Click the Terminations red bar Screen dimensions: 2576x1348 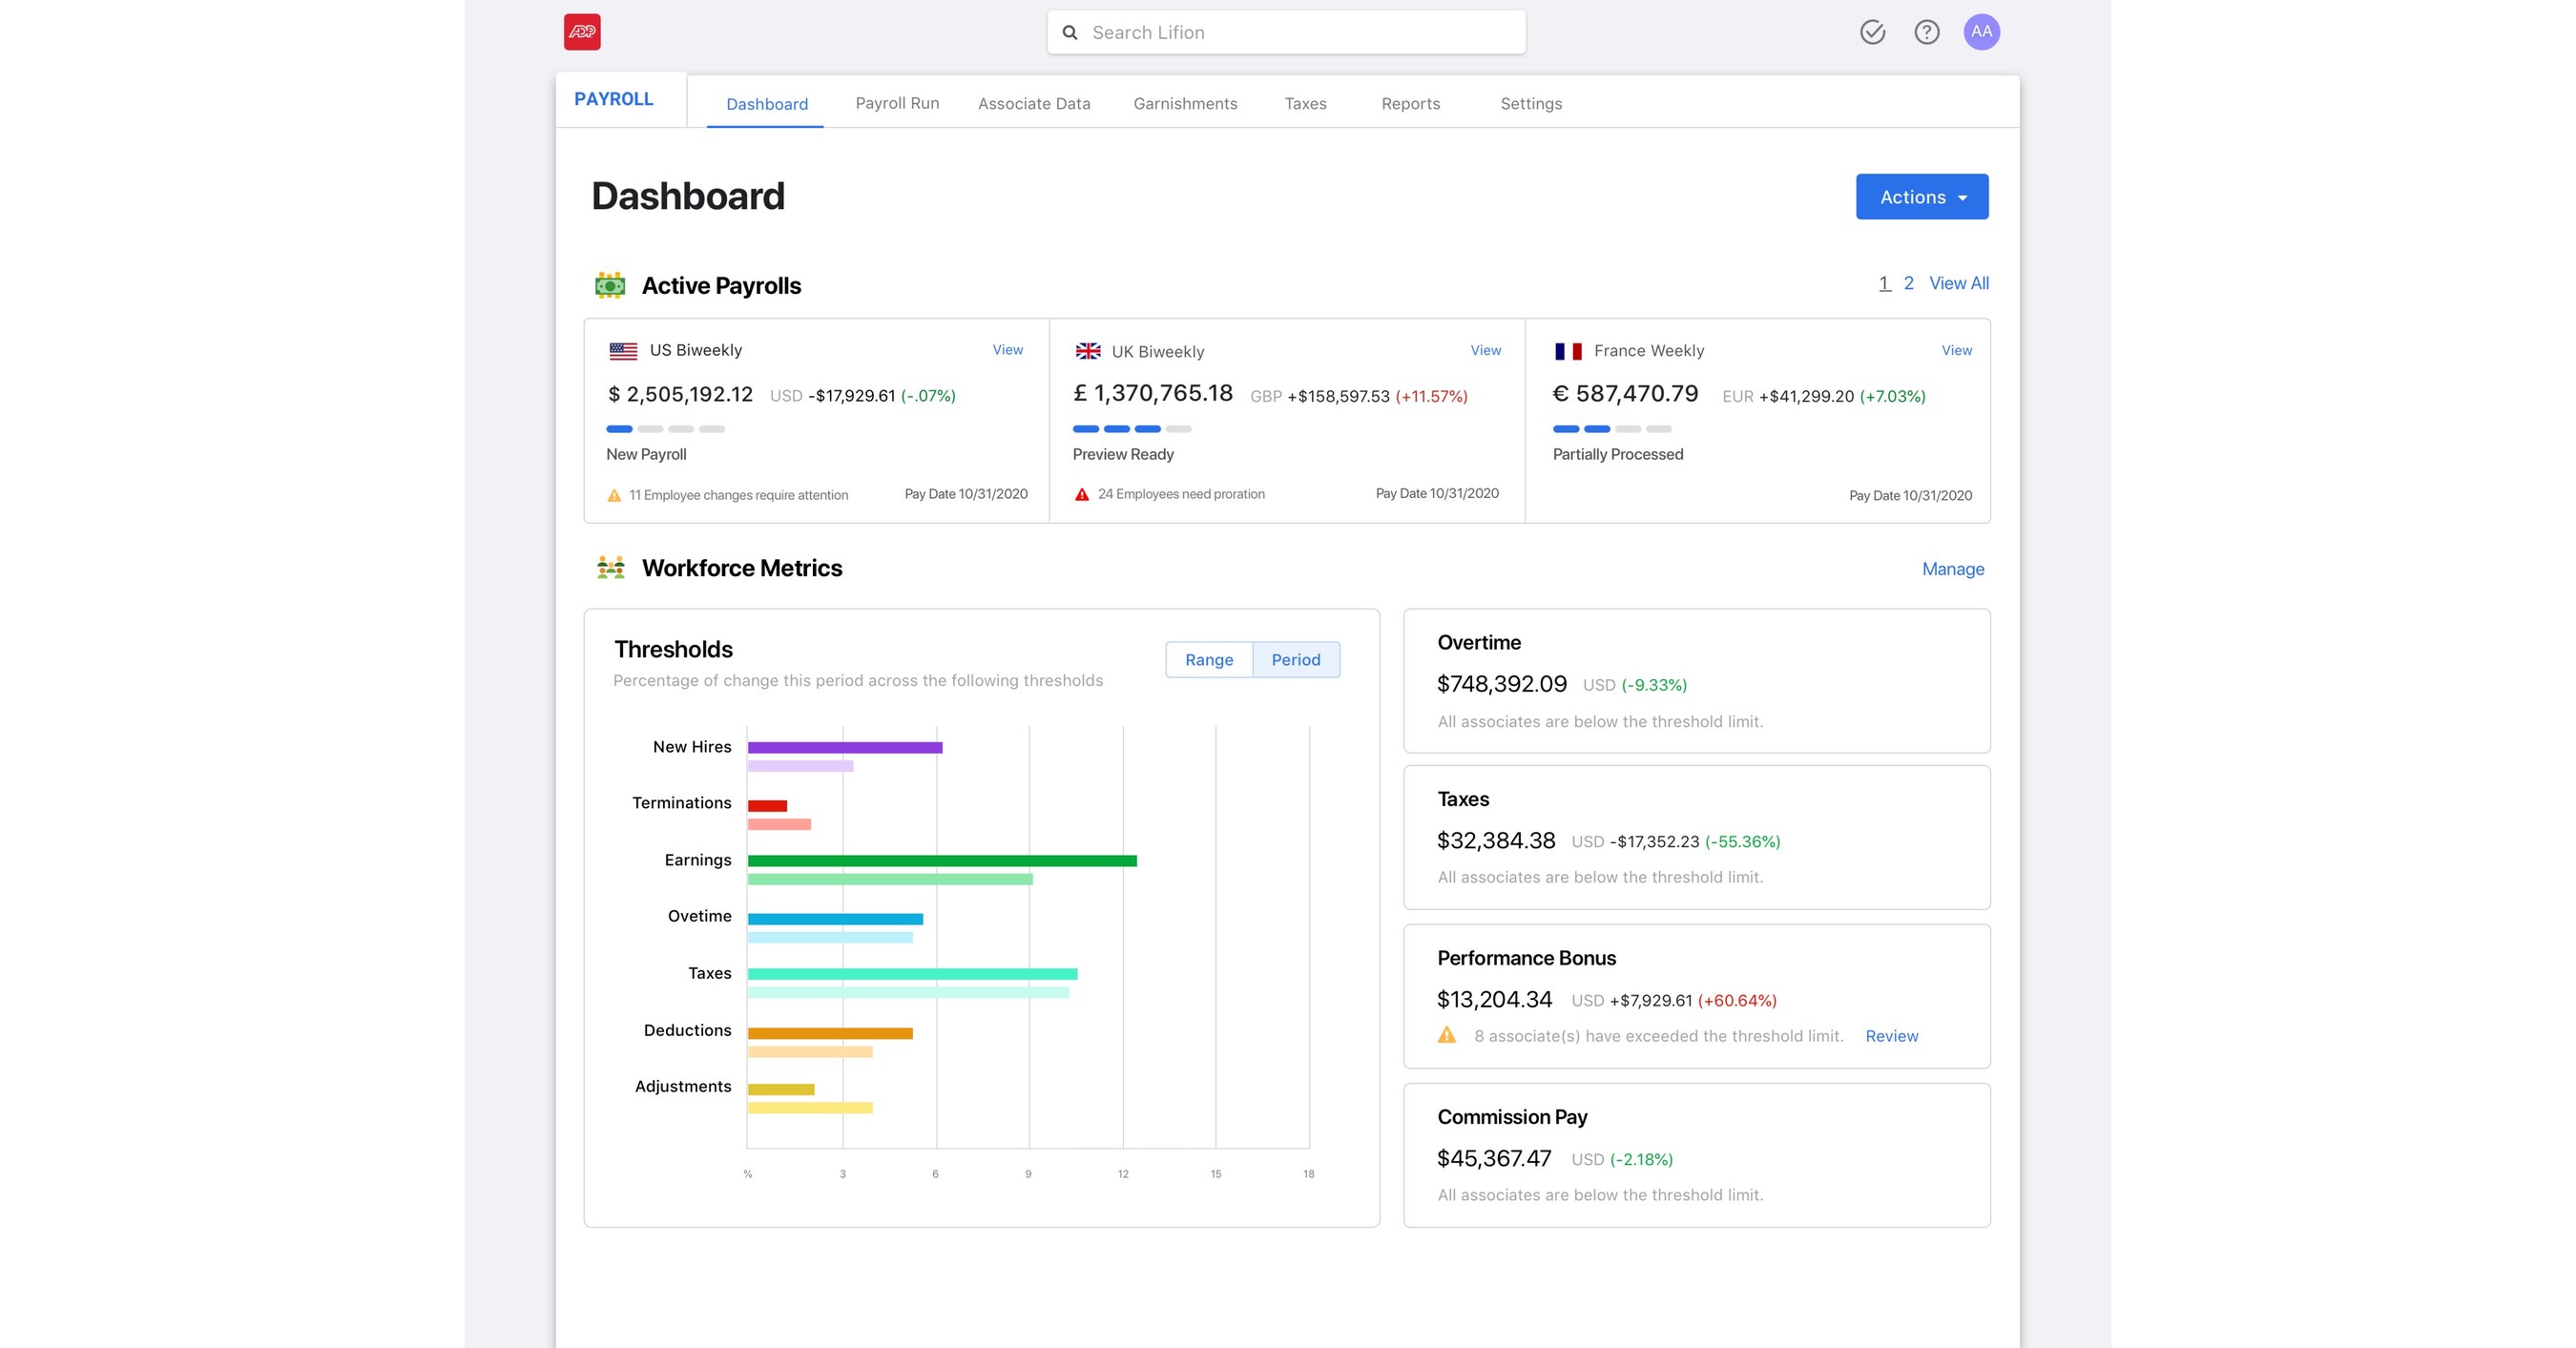coord(767,805)
